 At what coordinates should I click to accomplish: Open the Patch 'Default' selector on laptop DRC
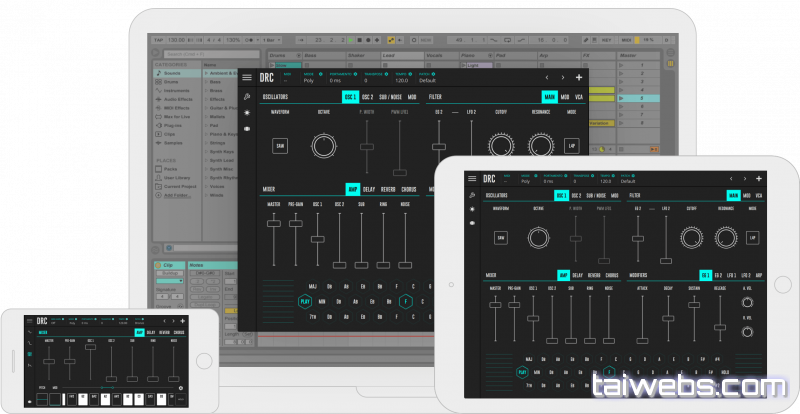click(428, 79)
